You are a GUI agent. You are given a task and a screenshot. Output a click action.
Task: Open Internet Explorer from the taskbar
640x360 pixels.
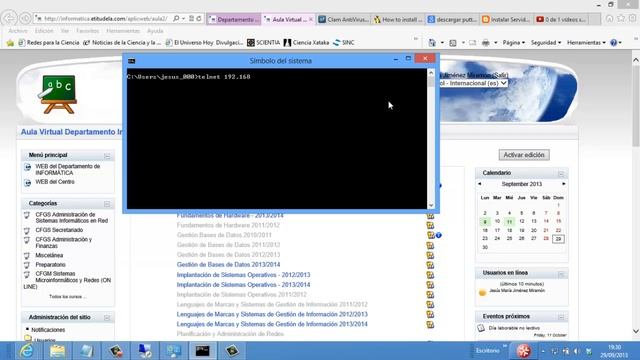[x=27, y=351]
